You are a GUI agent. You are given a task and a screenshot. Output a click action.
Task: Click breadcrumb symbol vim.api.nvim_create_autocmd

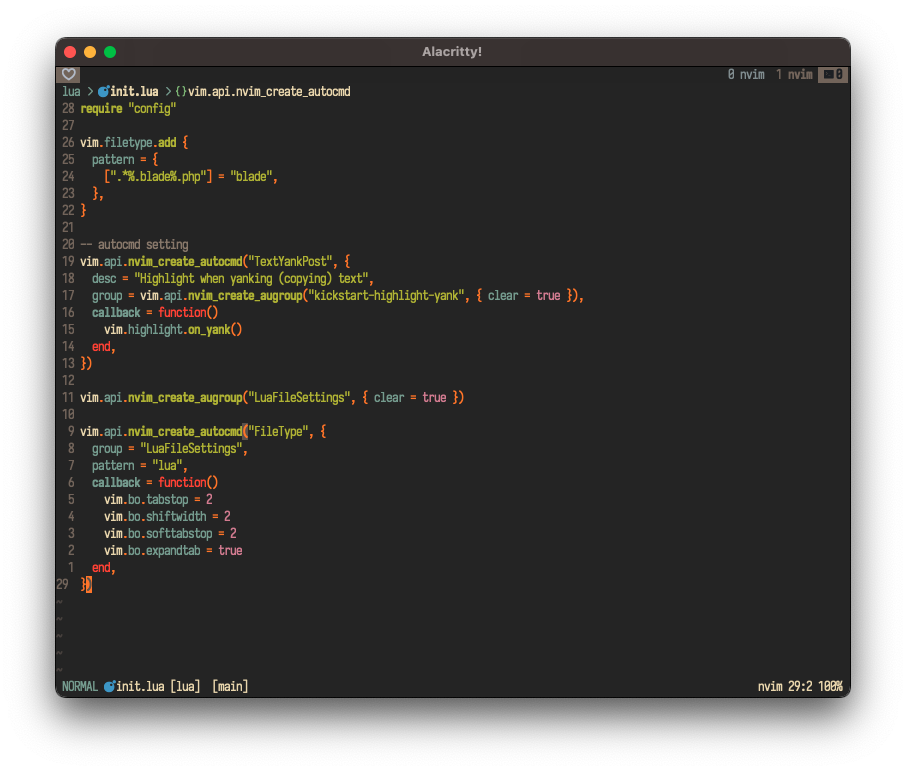tap(269, 91)
